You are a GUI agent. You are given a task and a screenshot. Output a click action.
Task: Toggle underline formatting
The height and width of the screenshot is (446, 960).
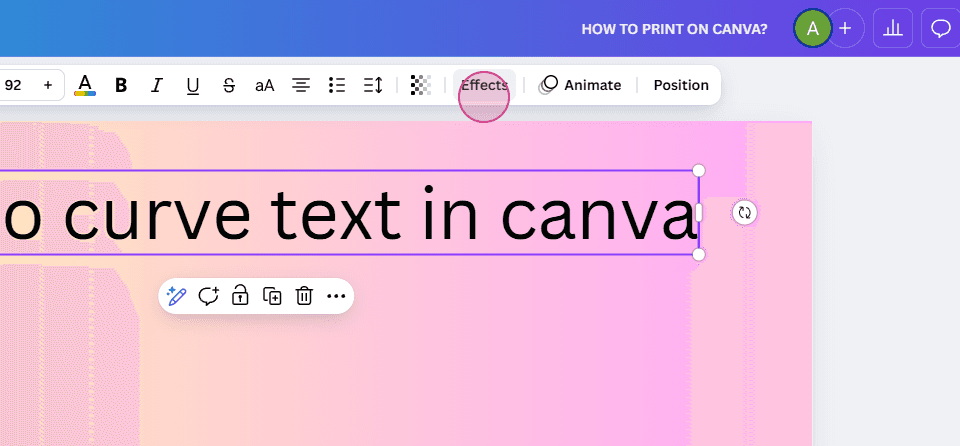193,85
